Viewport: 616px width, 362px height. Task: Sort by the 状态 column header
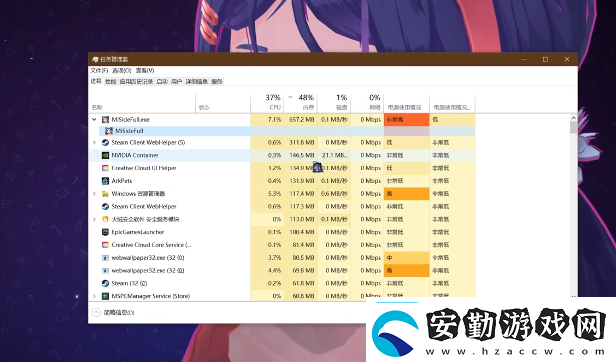coord(223,103)
